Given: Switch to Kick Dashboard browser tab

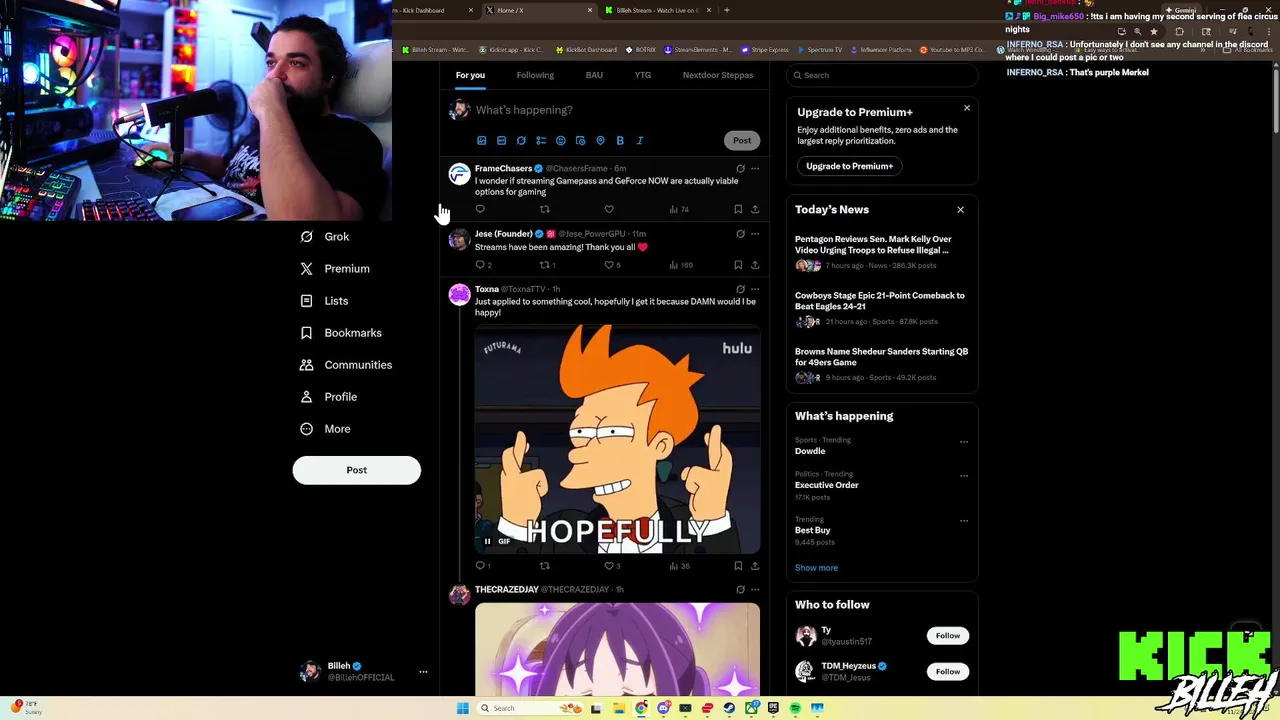Looking at the screenshot, I should click(435, 10).
